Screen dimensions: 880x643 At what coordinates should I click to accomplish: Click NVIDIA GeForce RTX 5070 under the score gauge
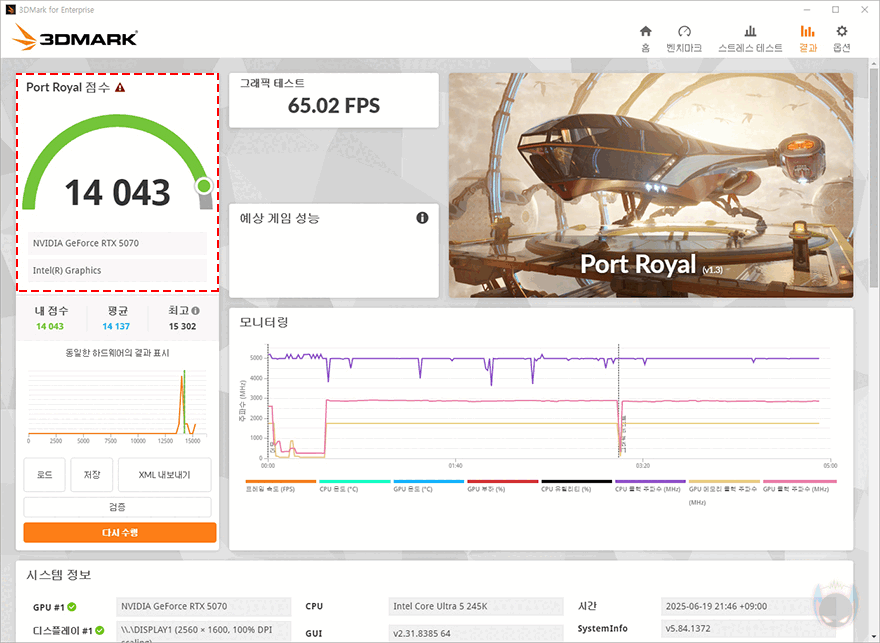pyautogui.click(x=117, y=243)
